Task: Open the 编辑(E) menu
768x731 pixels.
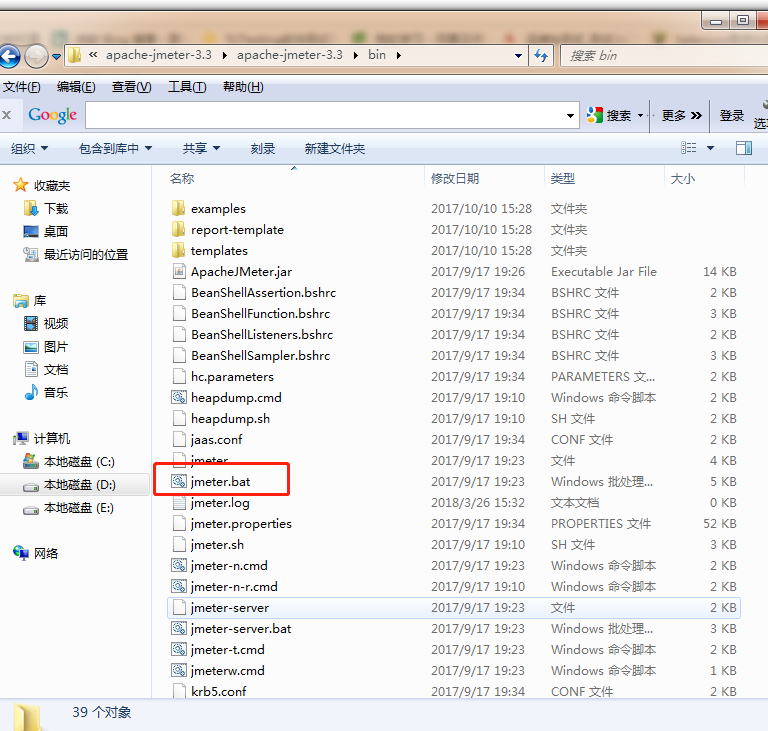Action: point(76,87)
